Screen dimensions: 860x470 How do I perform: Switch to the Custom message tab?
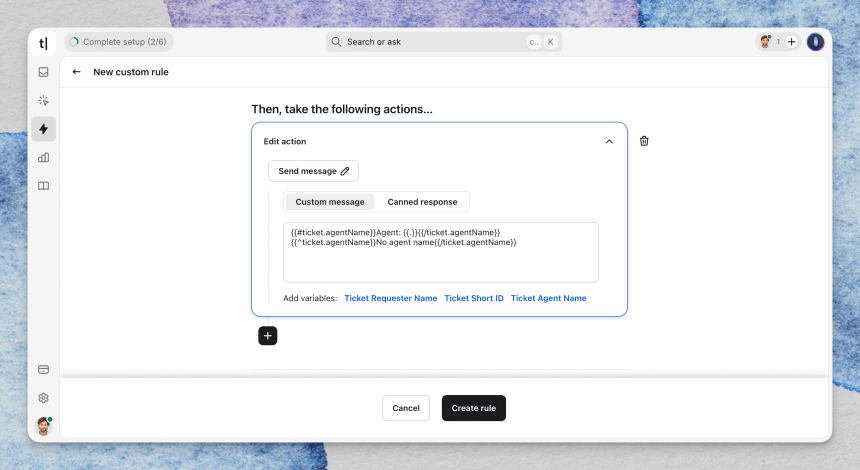click(330, 202)
